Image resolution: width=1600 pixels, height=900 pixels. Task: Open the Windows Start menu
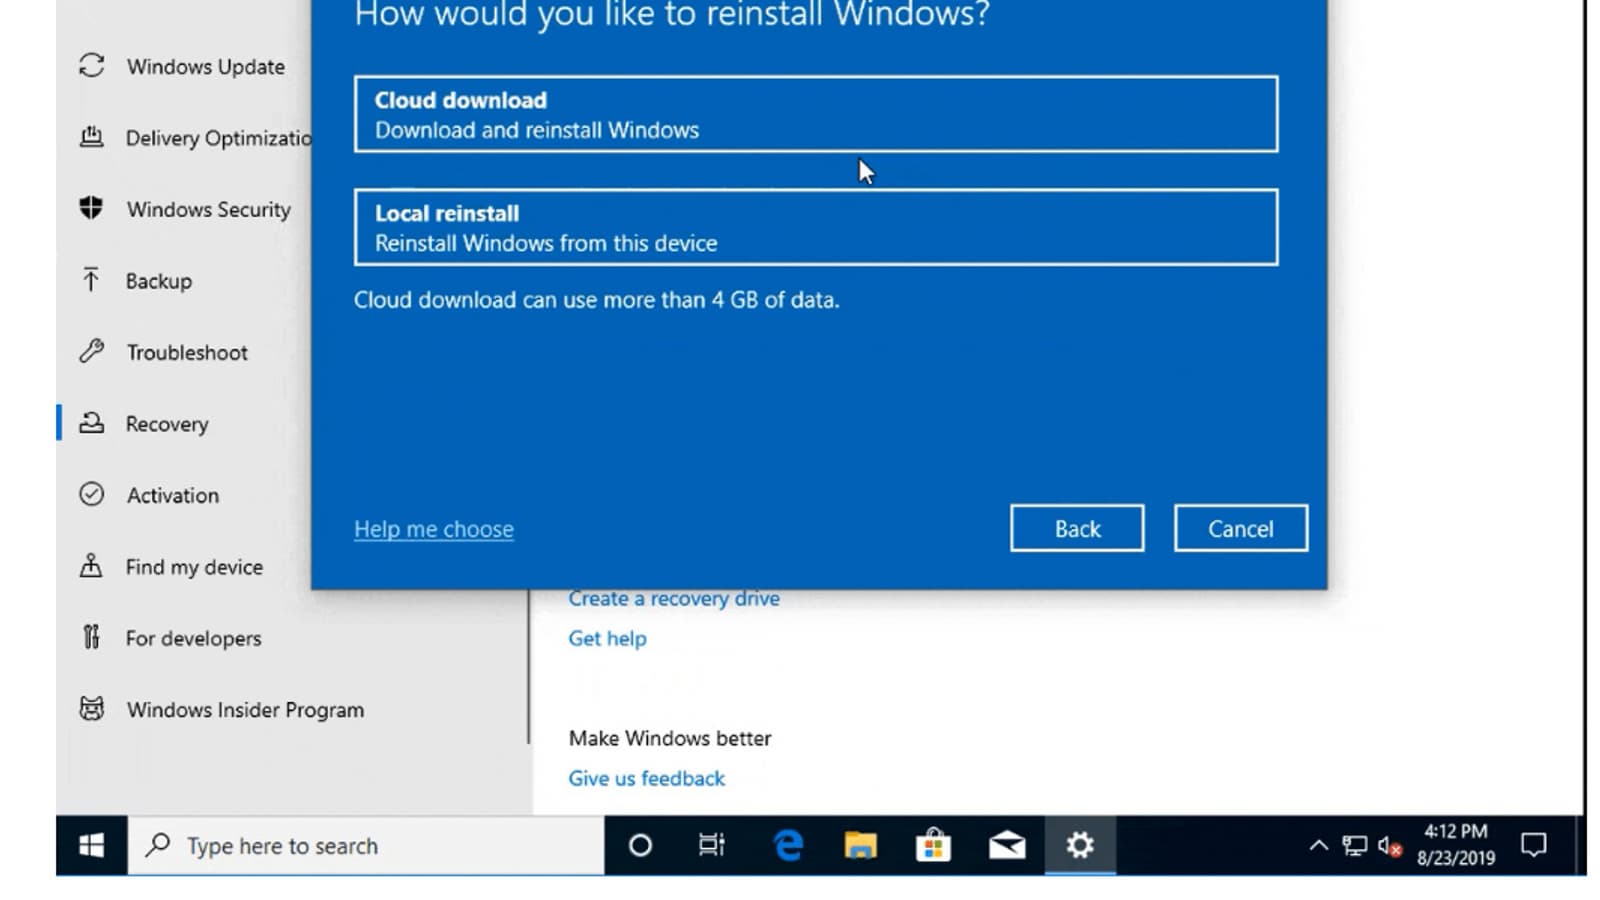click(91, 846)
